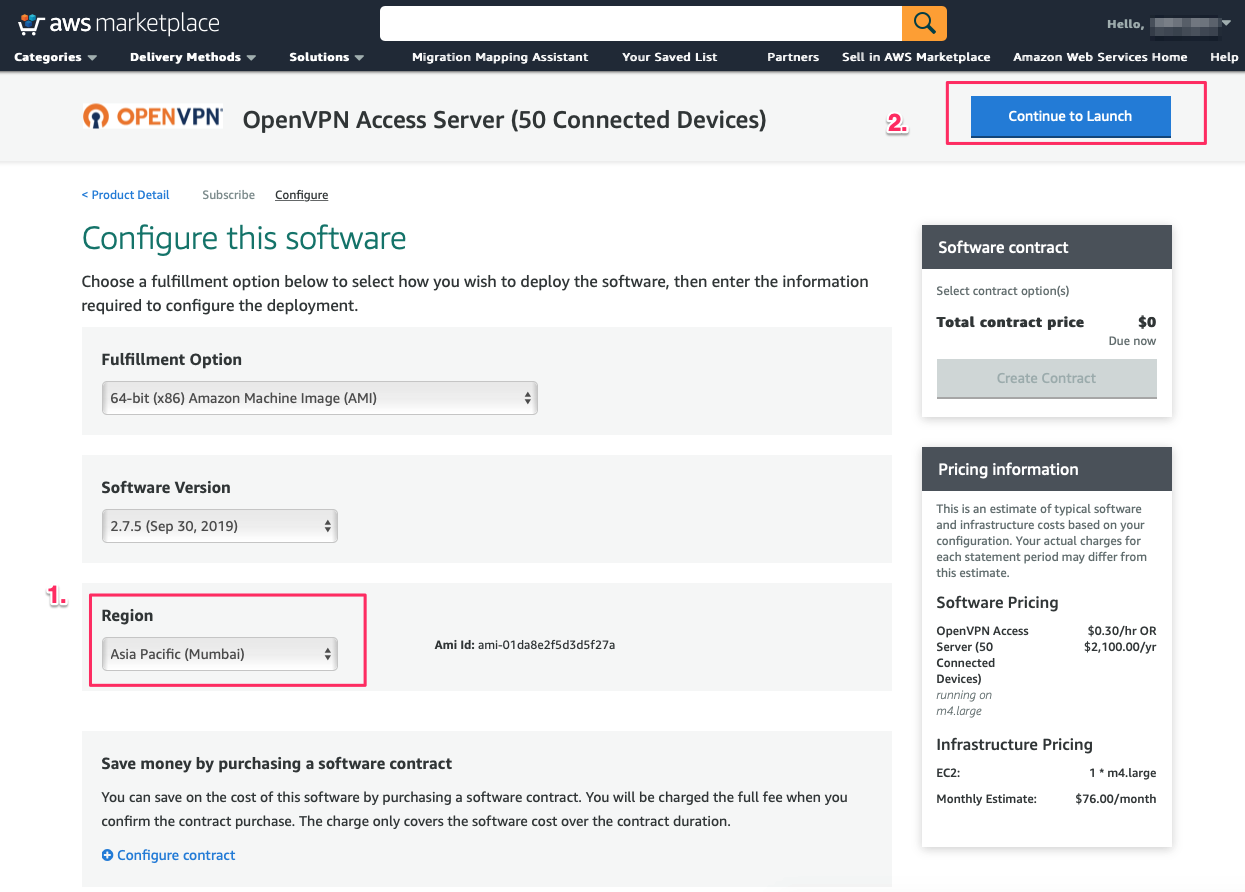Click the Create Contract button
The image size is (1245, 892).
tap(1046, 378)
